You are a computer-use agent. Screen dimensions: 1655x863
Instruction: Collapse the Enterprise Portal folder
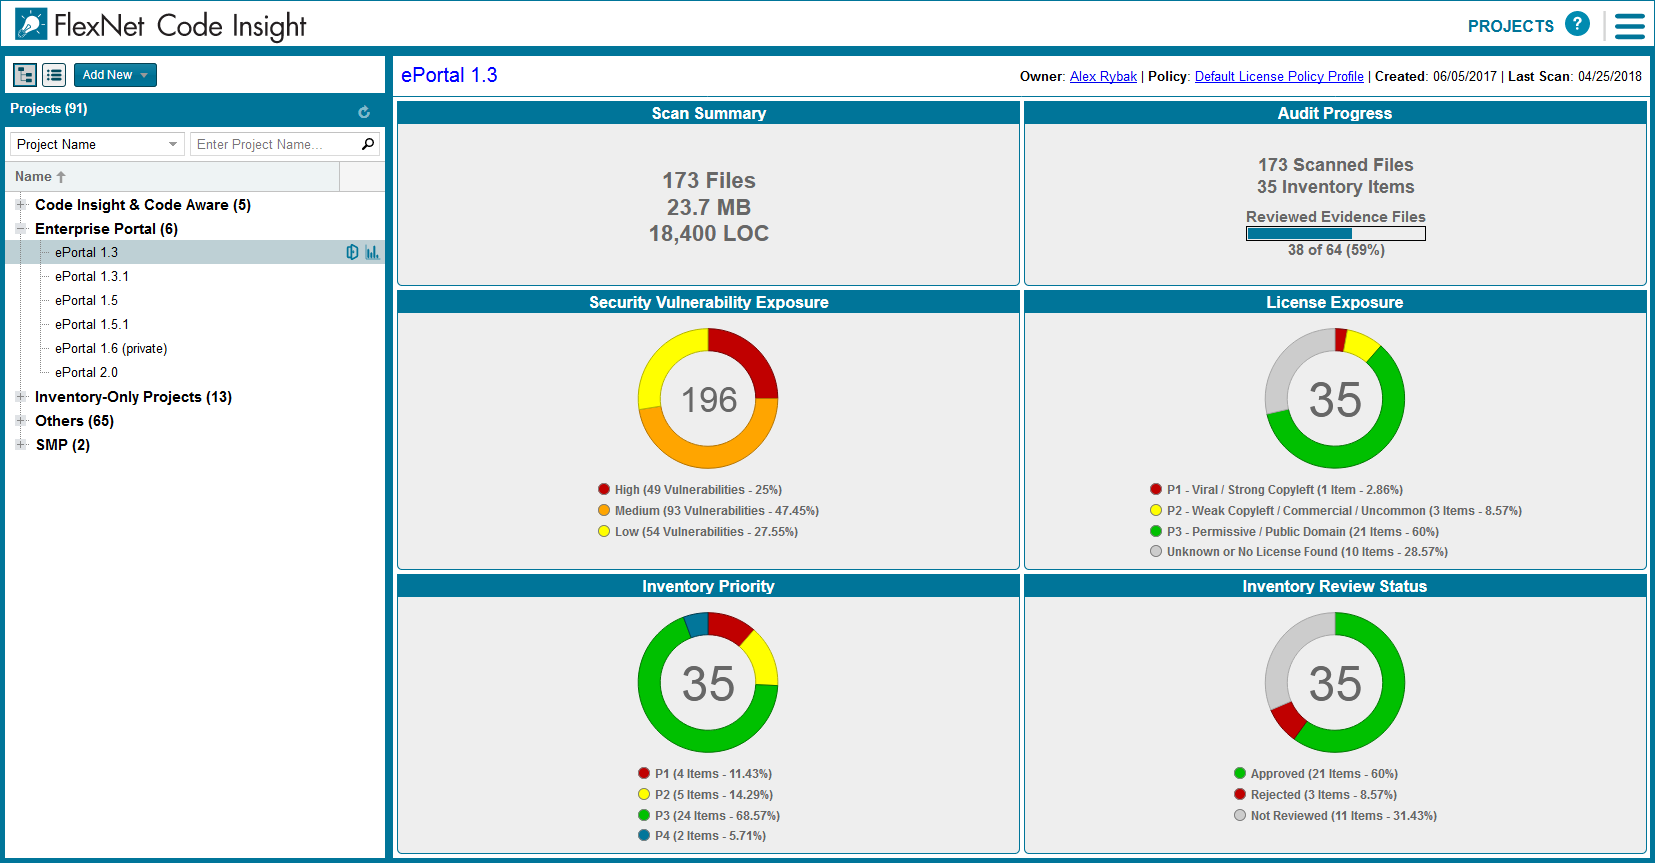click(20, 228)
